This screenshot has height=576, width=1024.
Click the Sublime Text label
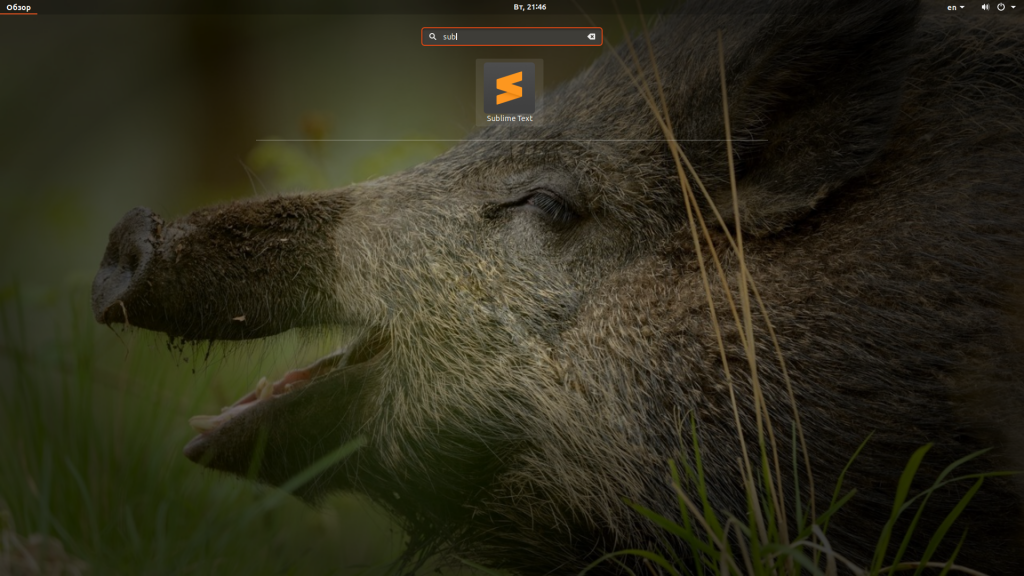(x=509, y=119)
